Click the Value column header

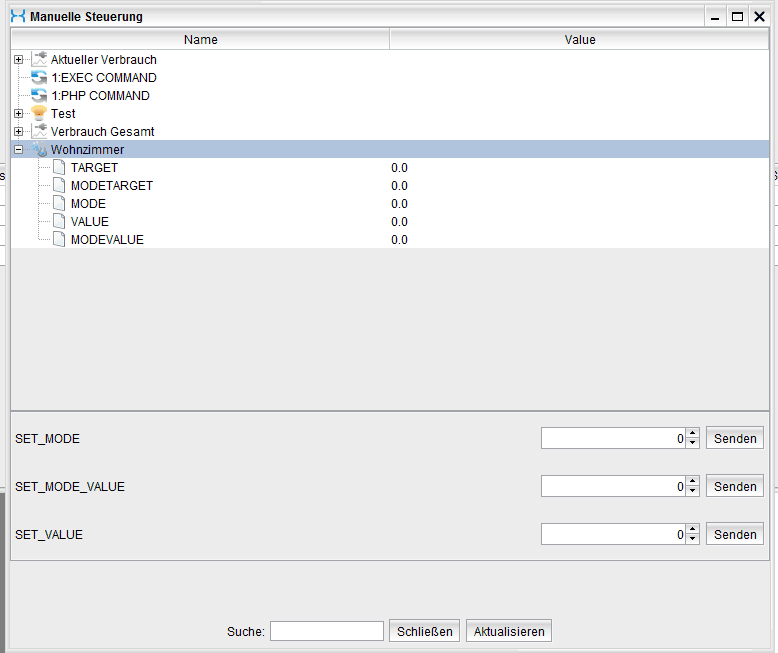579,40
